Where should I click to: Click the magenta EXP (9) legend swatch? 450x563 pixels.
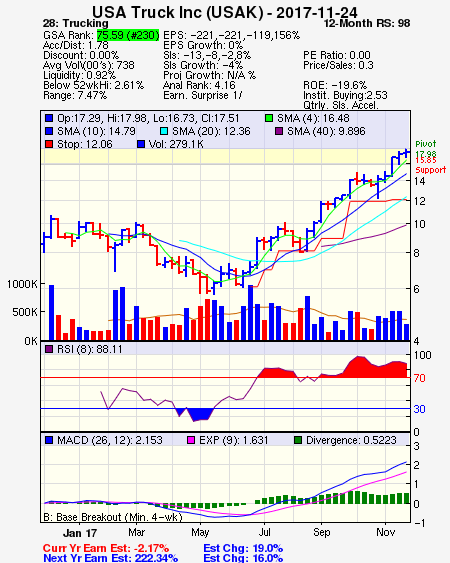[191, 440]
